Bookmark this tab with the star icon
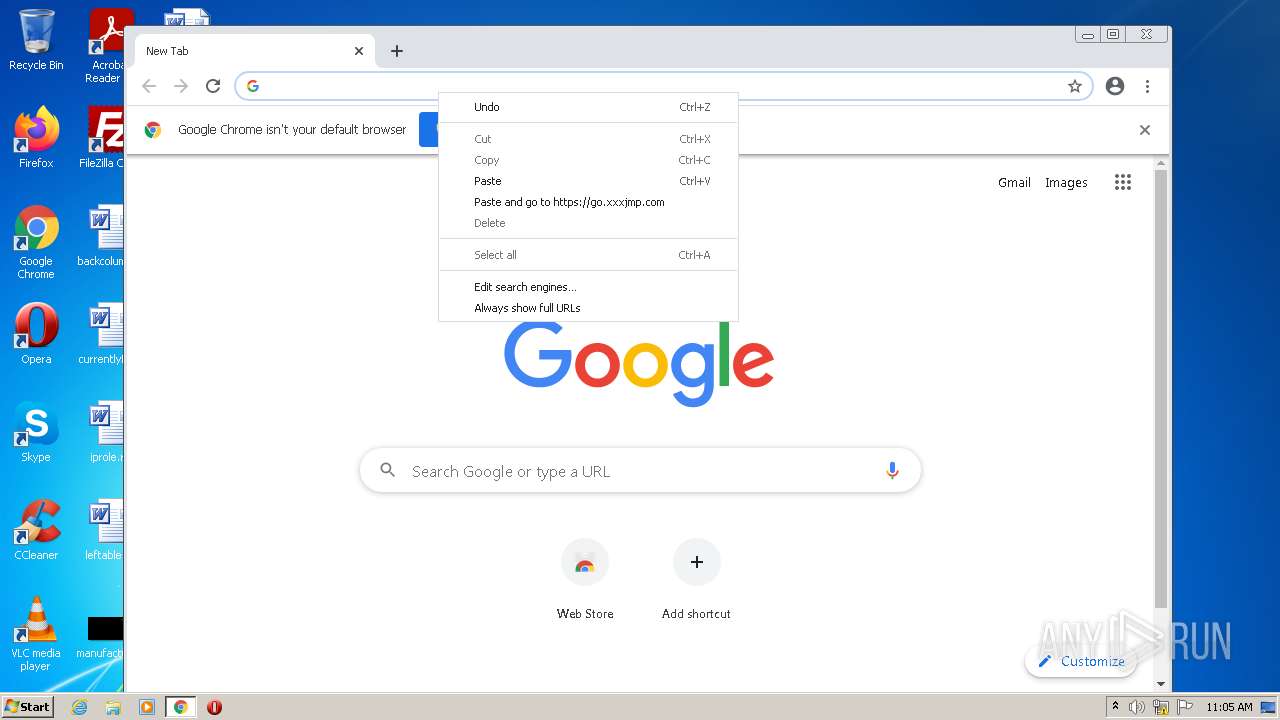 click(1075, 86)
